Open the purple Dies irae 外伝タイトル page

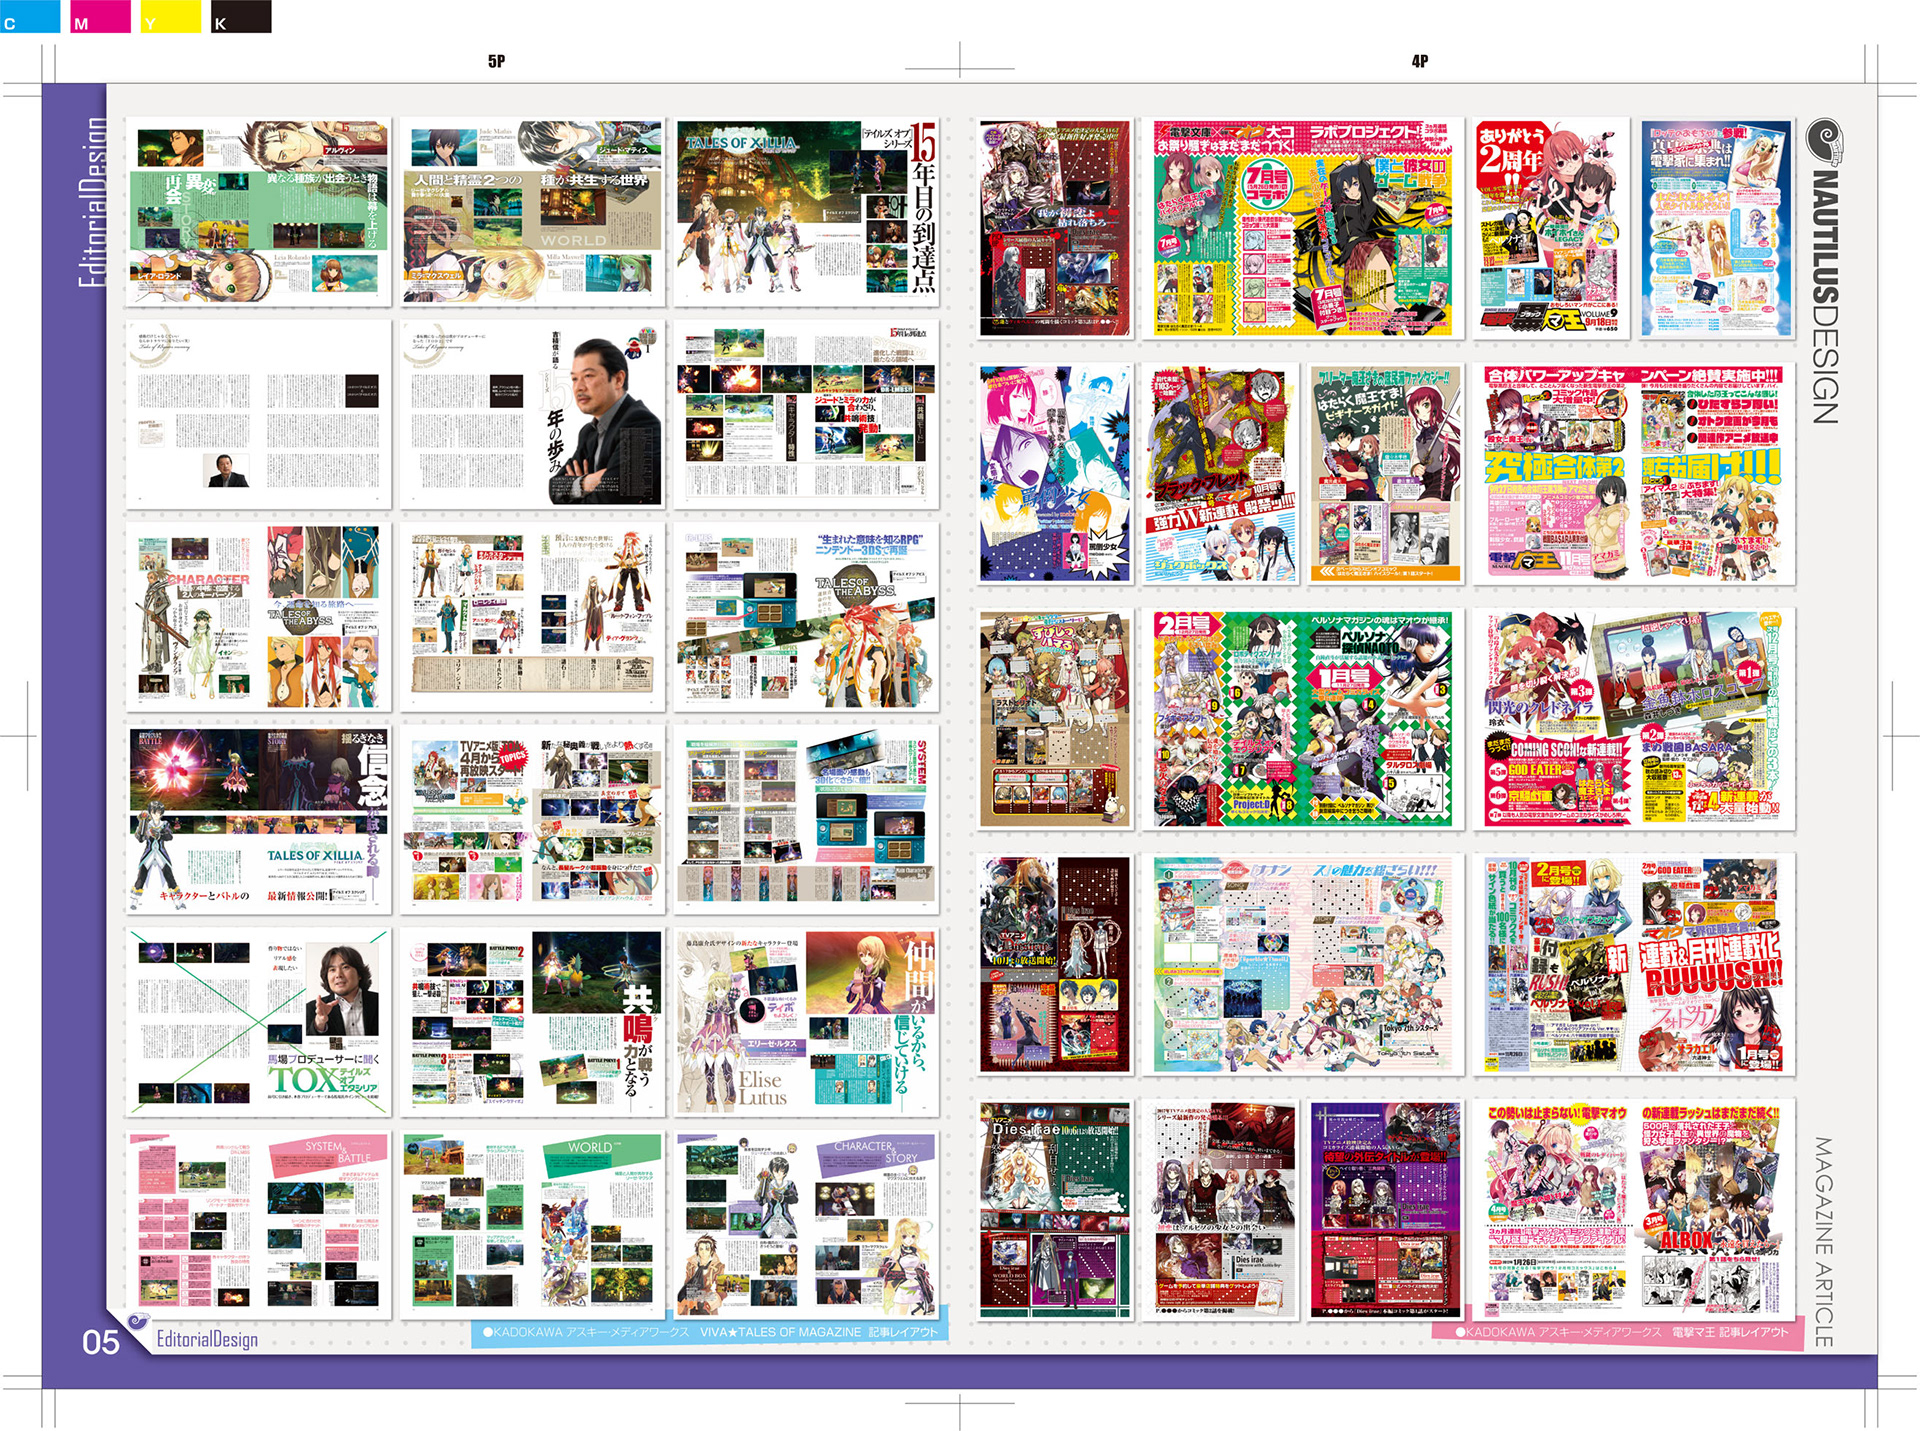pos(1385,1209)
